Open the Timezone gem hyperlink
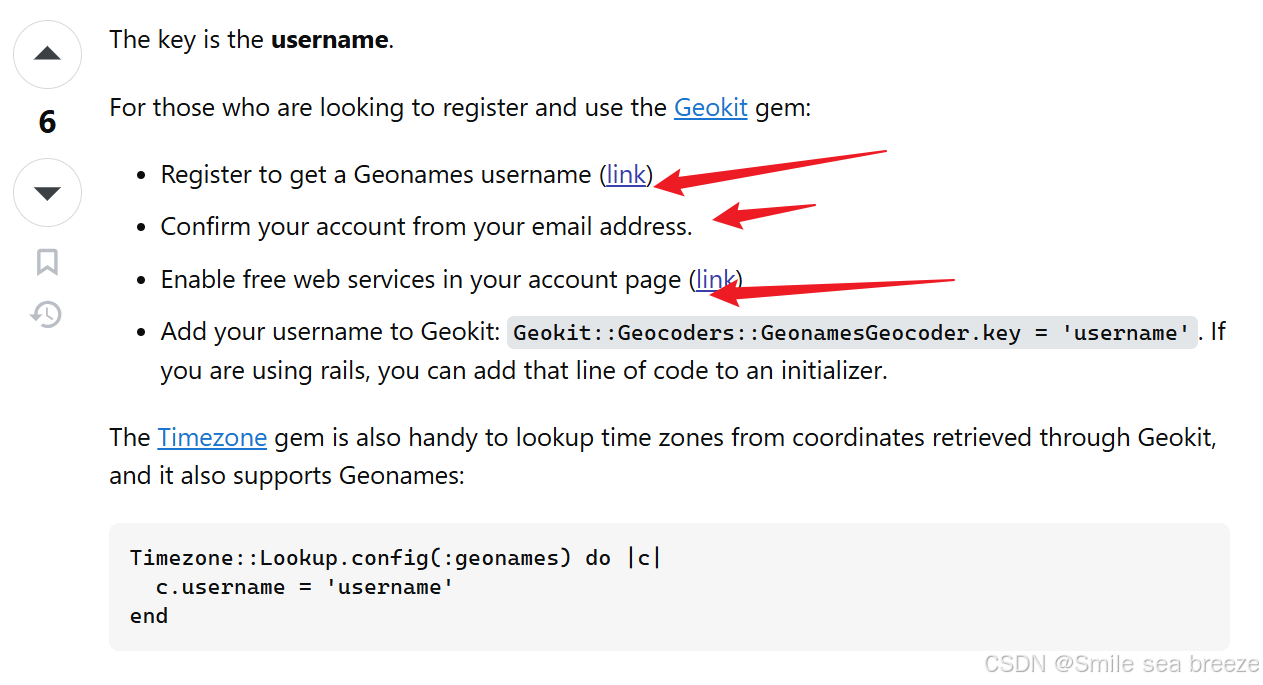The image size is (1263, 685). (x=212, y=437)
